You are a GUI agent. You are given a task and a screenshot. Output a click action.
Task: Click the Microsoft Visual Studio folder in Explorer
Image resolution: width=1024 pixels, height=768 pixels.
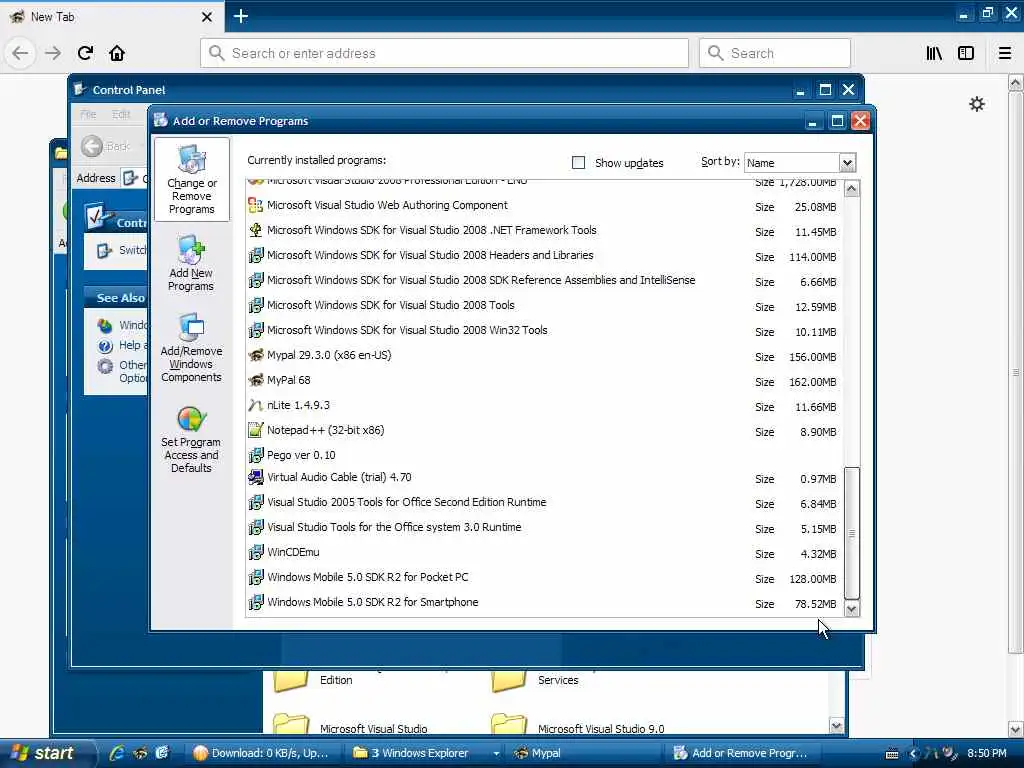tap(350, 726)
